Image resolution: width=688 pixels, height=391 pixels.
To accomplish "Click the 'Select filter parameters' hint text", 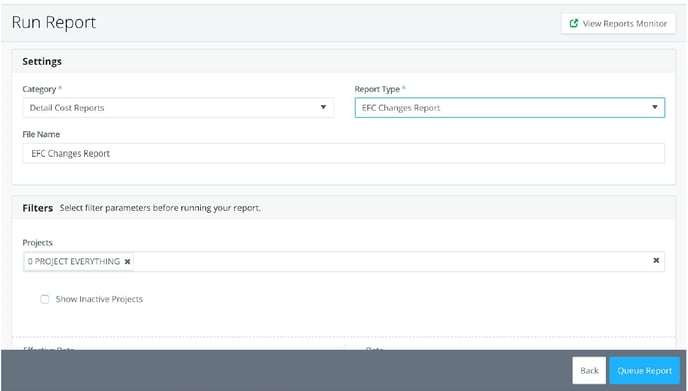I will click(160, 208).
